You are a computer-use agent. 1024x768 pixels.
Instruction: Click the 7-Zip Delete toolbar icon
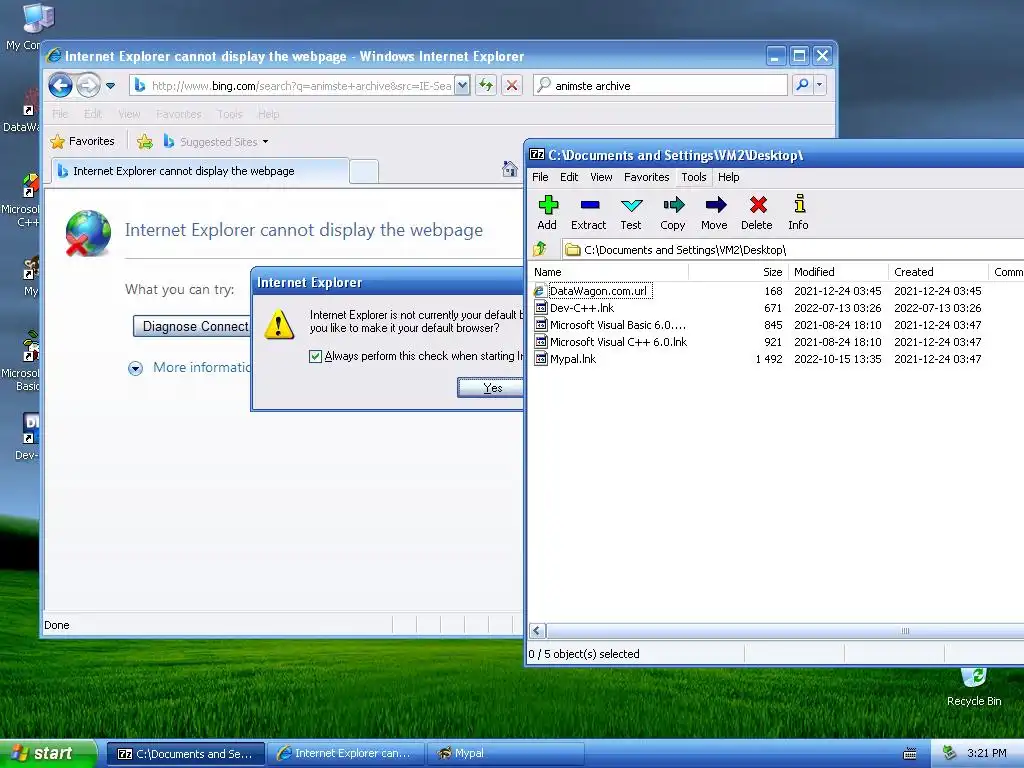point(757,212)
